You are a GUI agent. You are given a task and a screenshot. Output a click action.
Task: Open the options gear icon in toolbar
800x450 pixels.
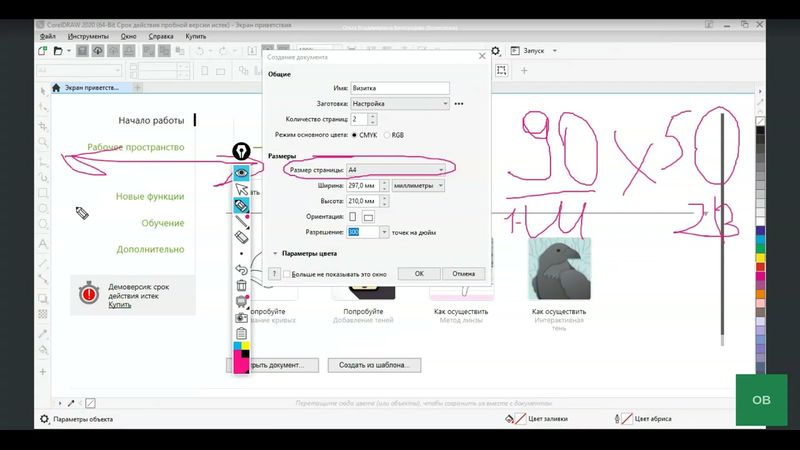(495, 50)
